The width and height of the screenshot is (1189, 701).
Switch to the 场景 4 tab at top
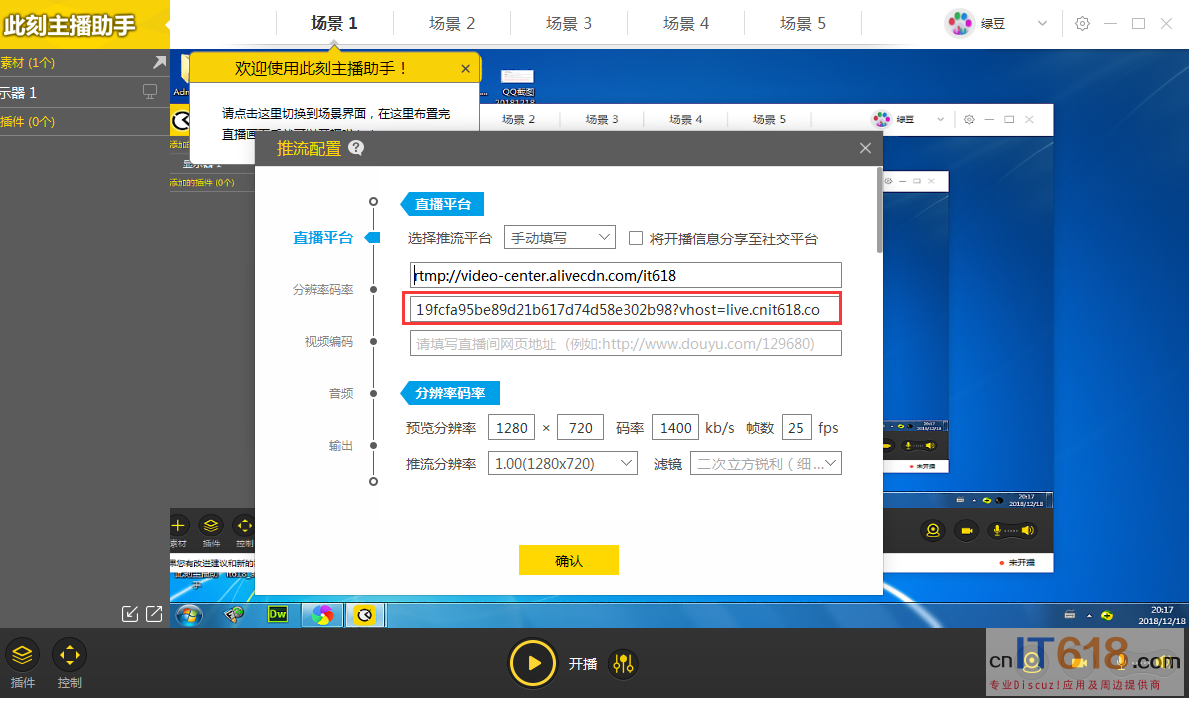click(686, 23)
